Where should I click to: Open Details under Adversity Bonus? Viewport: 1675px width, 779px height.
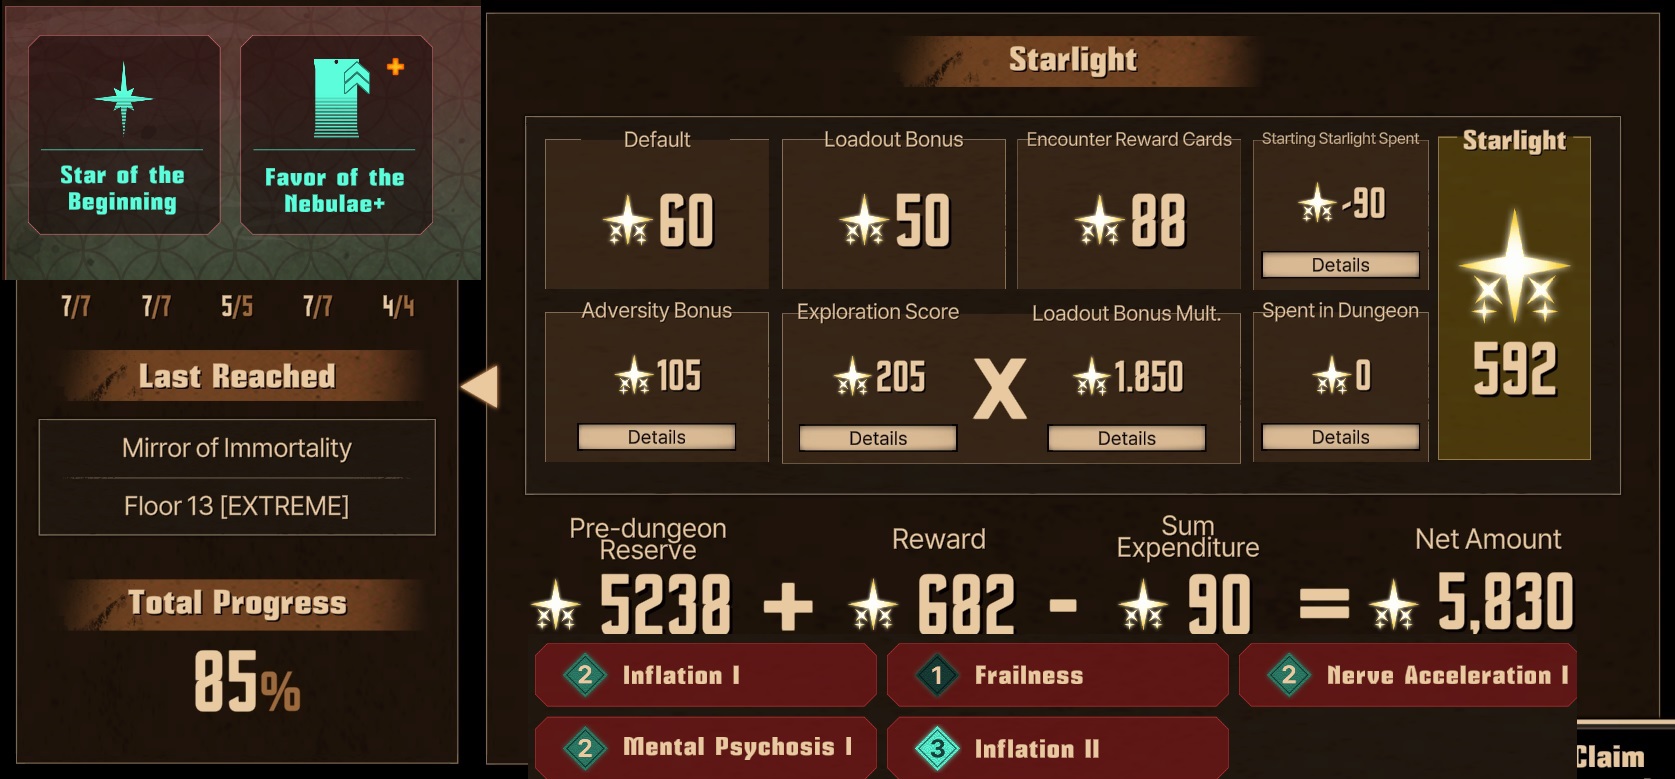coord(656,437)
